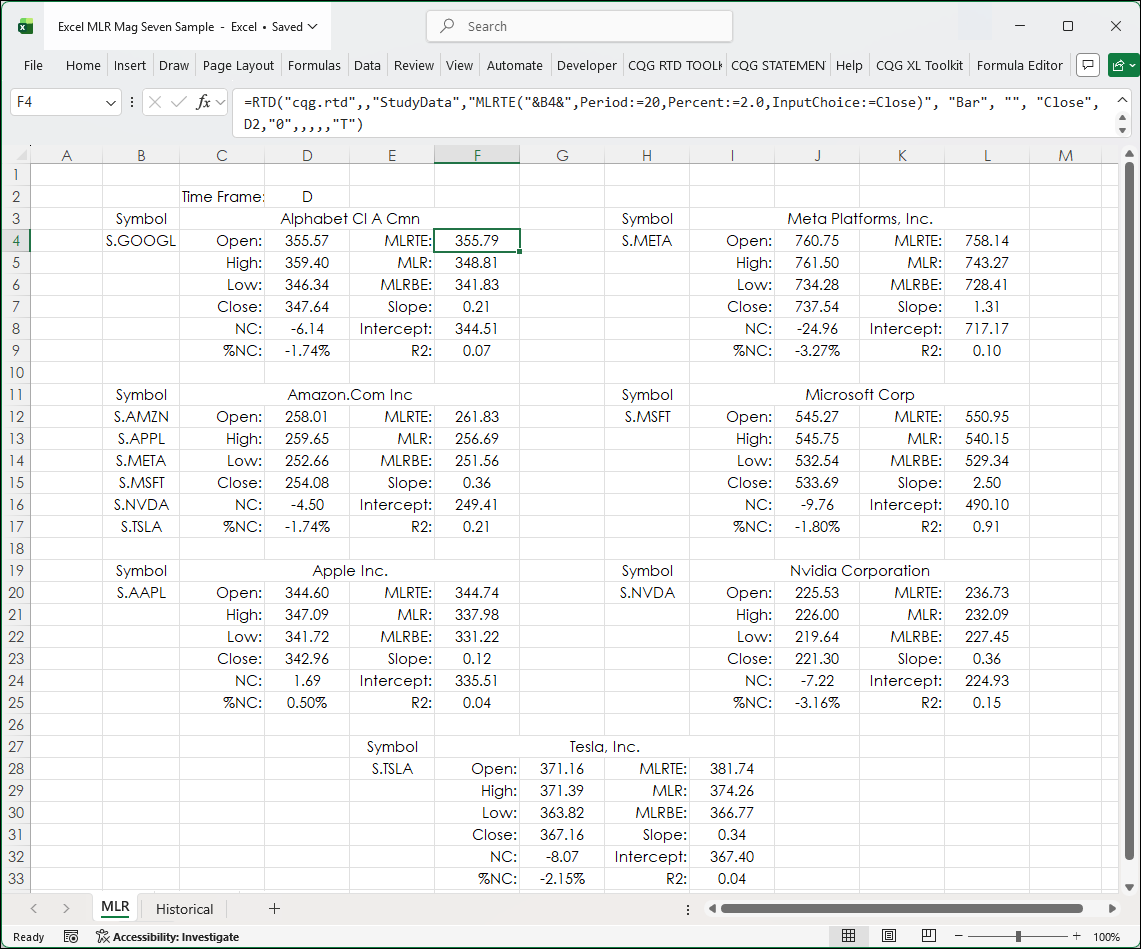Switch to Normal view icon
Screen dimensions: 1141x949
[848, 936]
